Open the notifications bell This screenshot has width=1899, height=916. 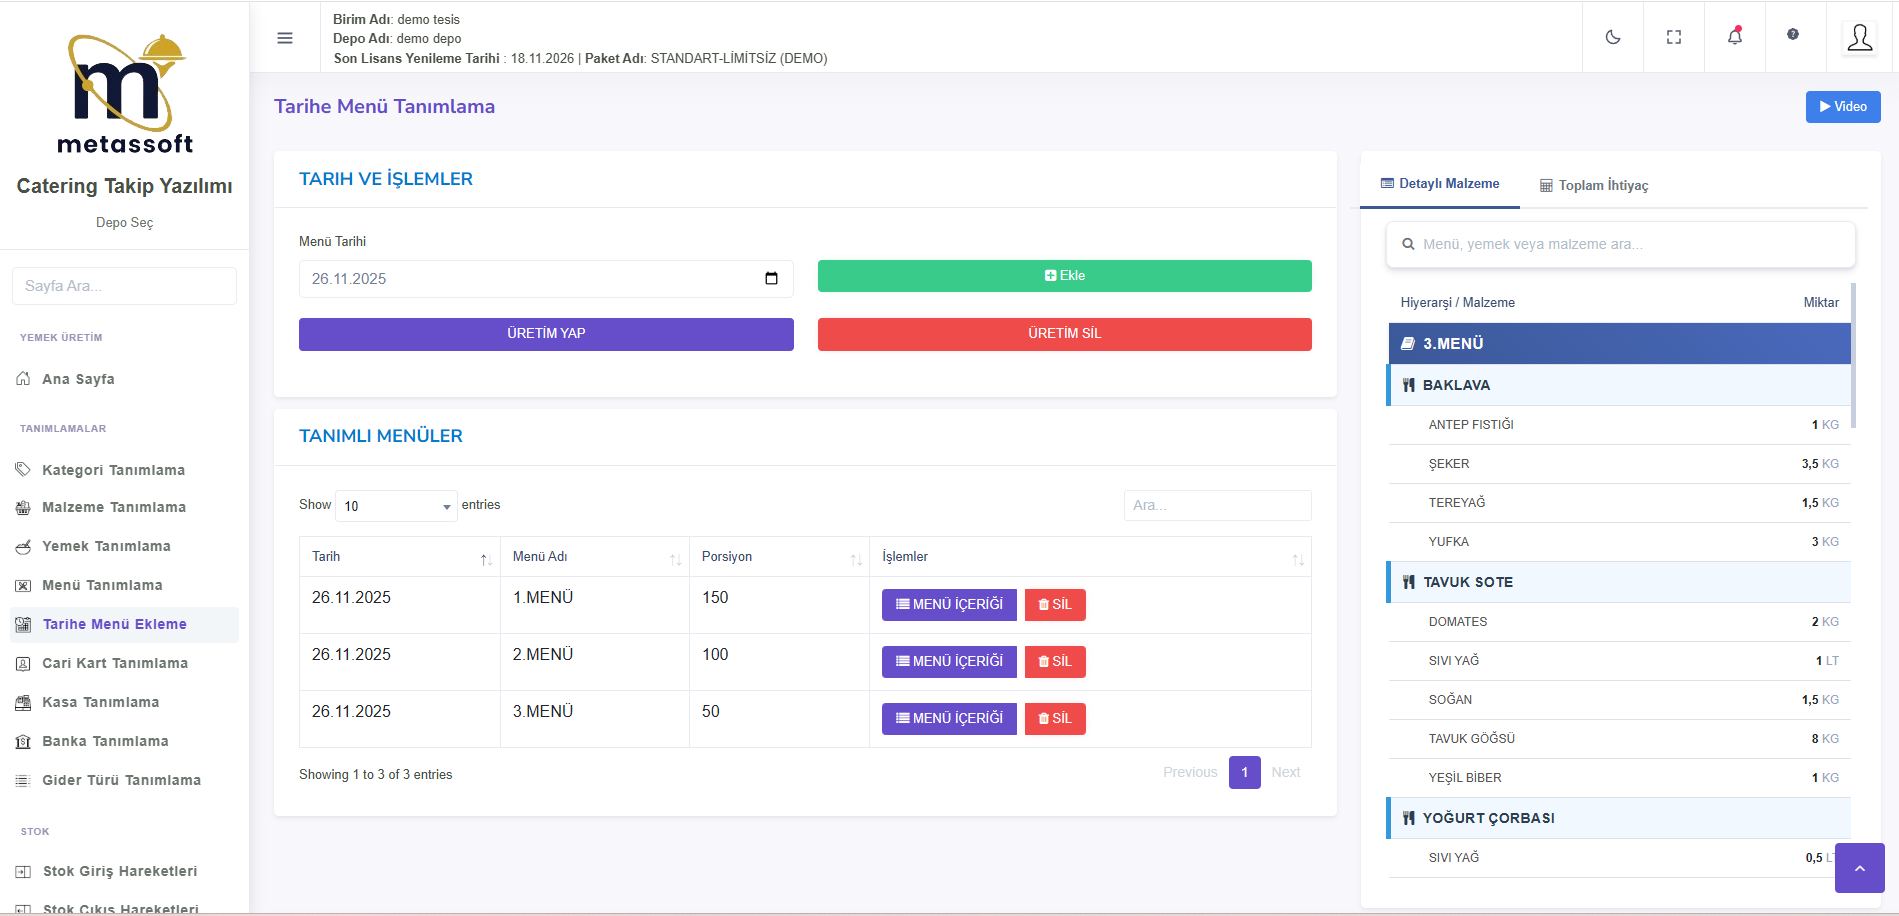click(1734, 37)
